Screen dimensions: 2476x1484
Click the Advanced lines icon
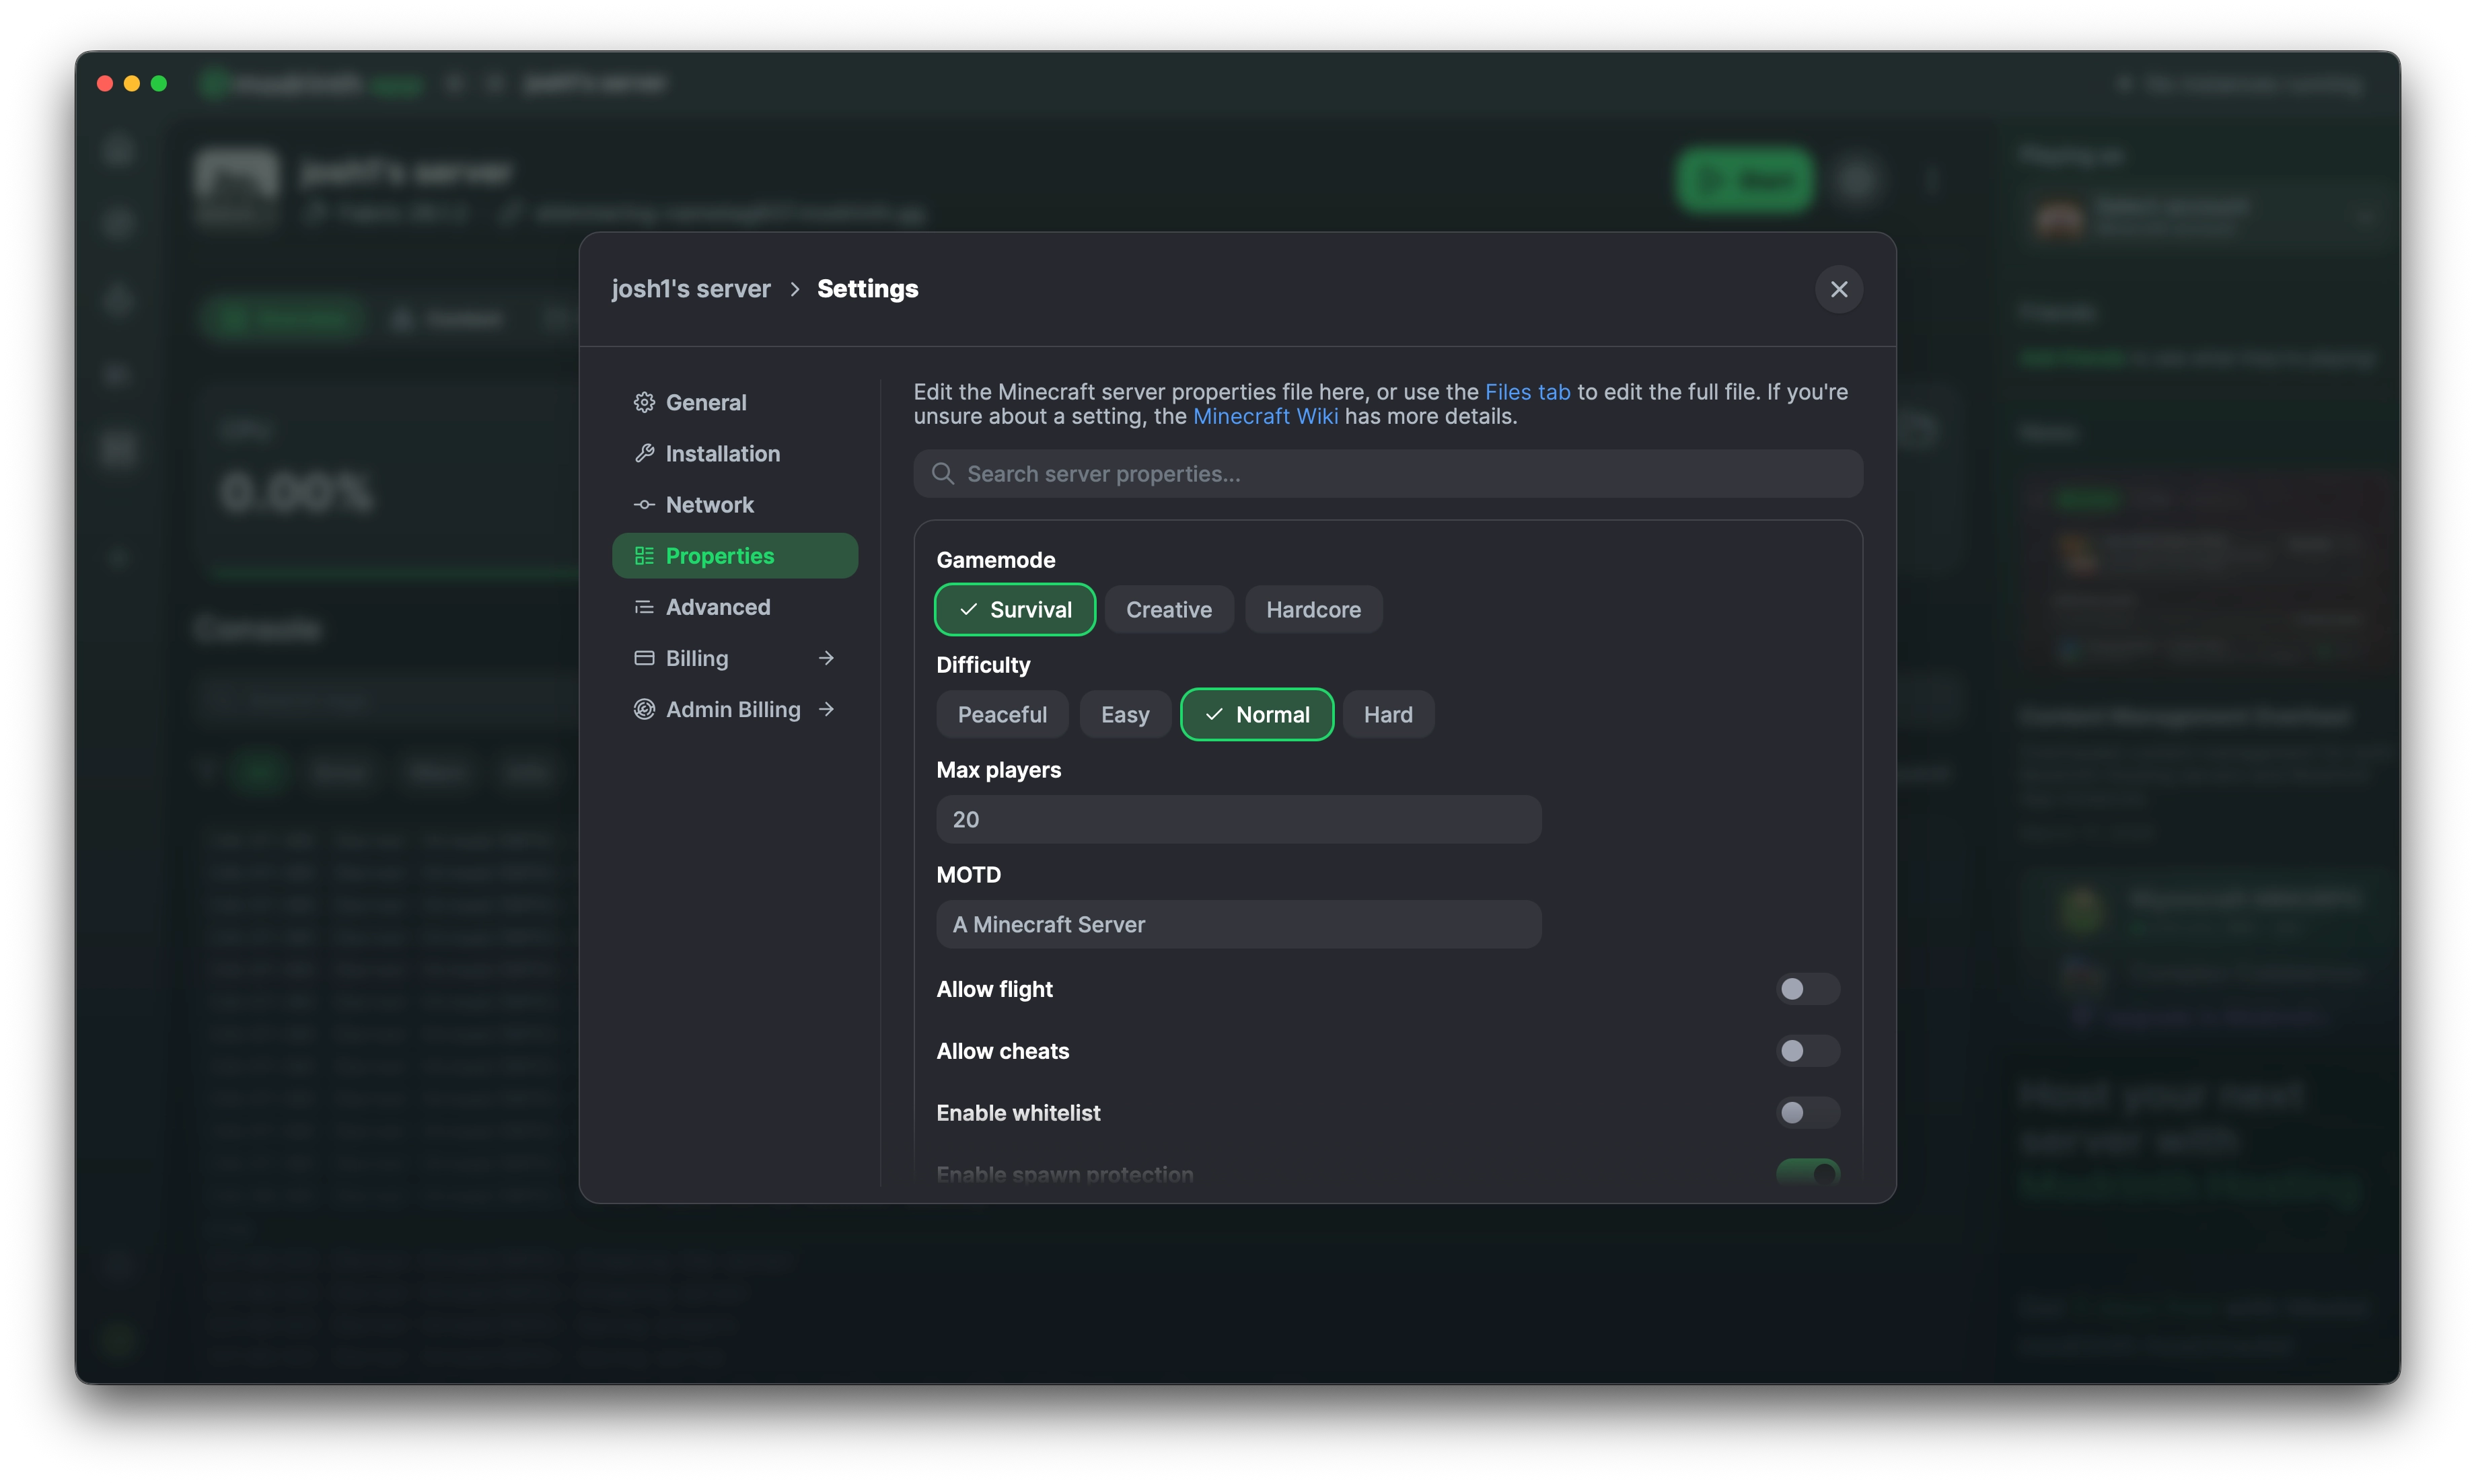(644, 607)
